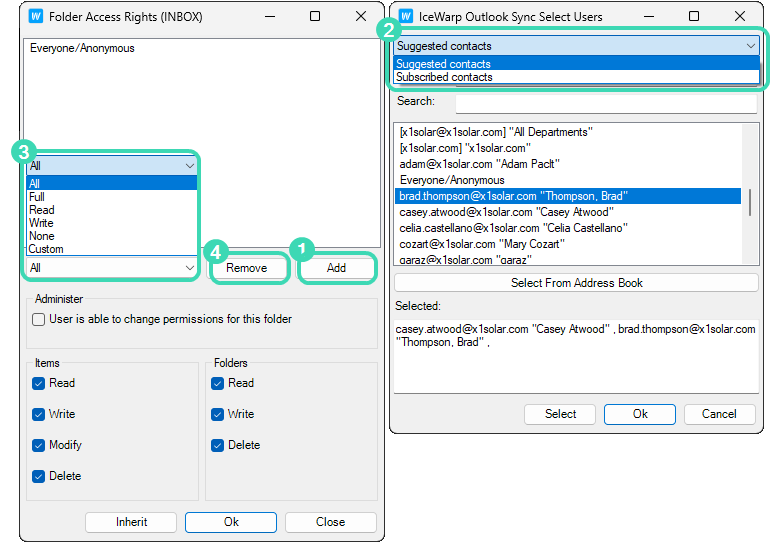The width and height of the screenshot is (782, 543).
Task: Confirm Folder Access Rights with Ok
Action: [x=231, y=522]
